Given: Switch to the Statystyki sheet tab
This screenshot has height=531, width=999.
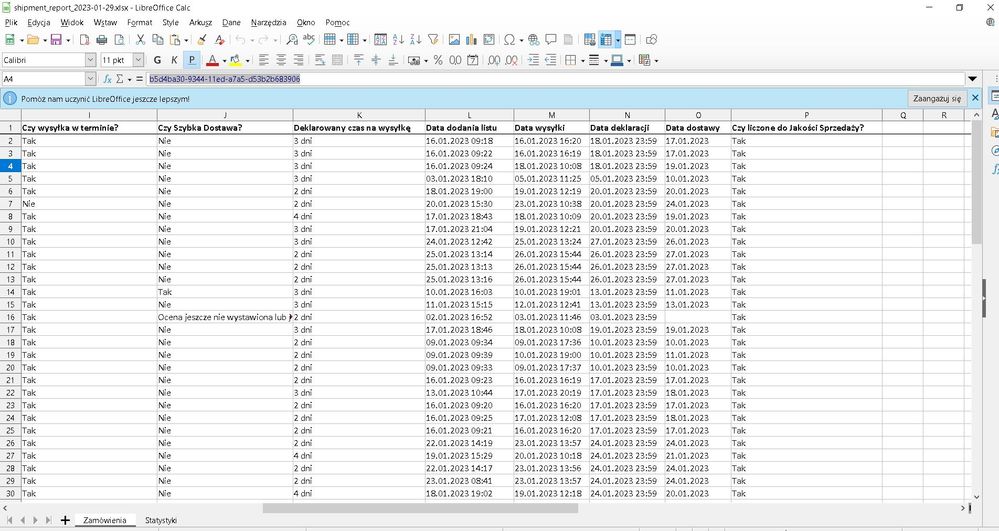Looking at the screenshot, I should [160, 520].
